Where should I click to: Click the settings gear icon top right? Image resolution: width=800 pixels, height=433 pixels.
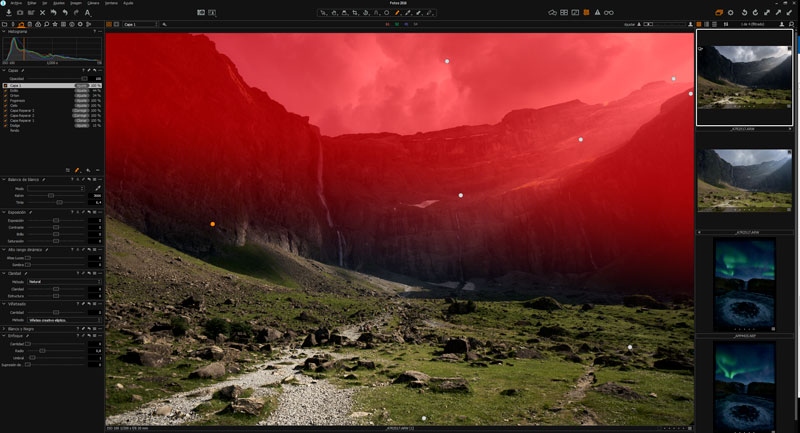(x=730, y=12)
